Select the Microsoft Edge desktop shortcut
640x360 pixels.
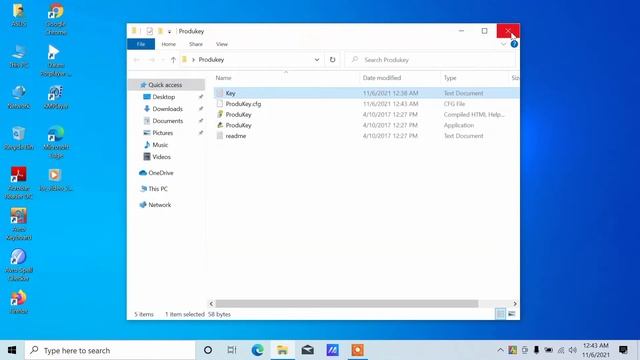coord(56,142)
